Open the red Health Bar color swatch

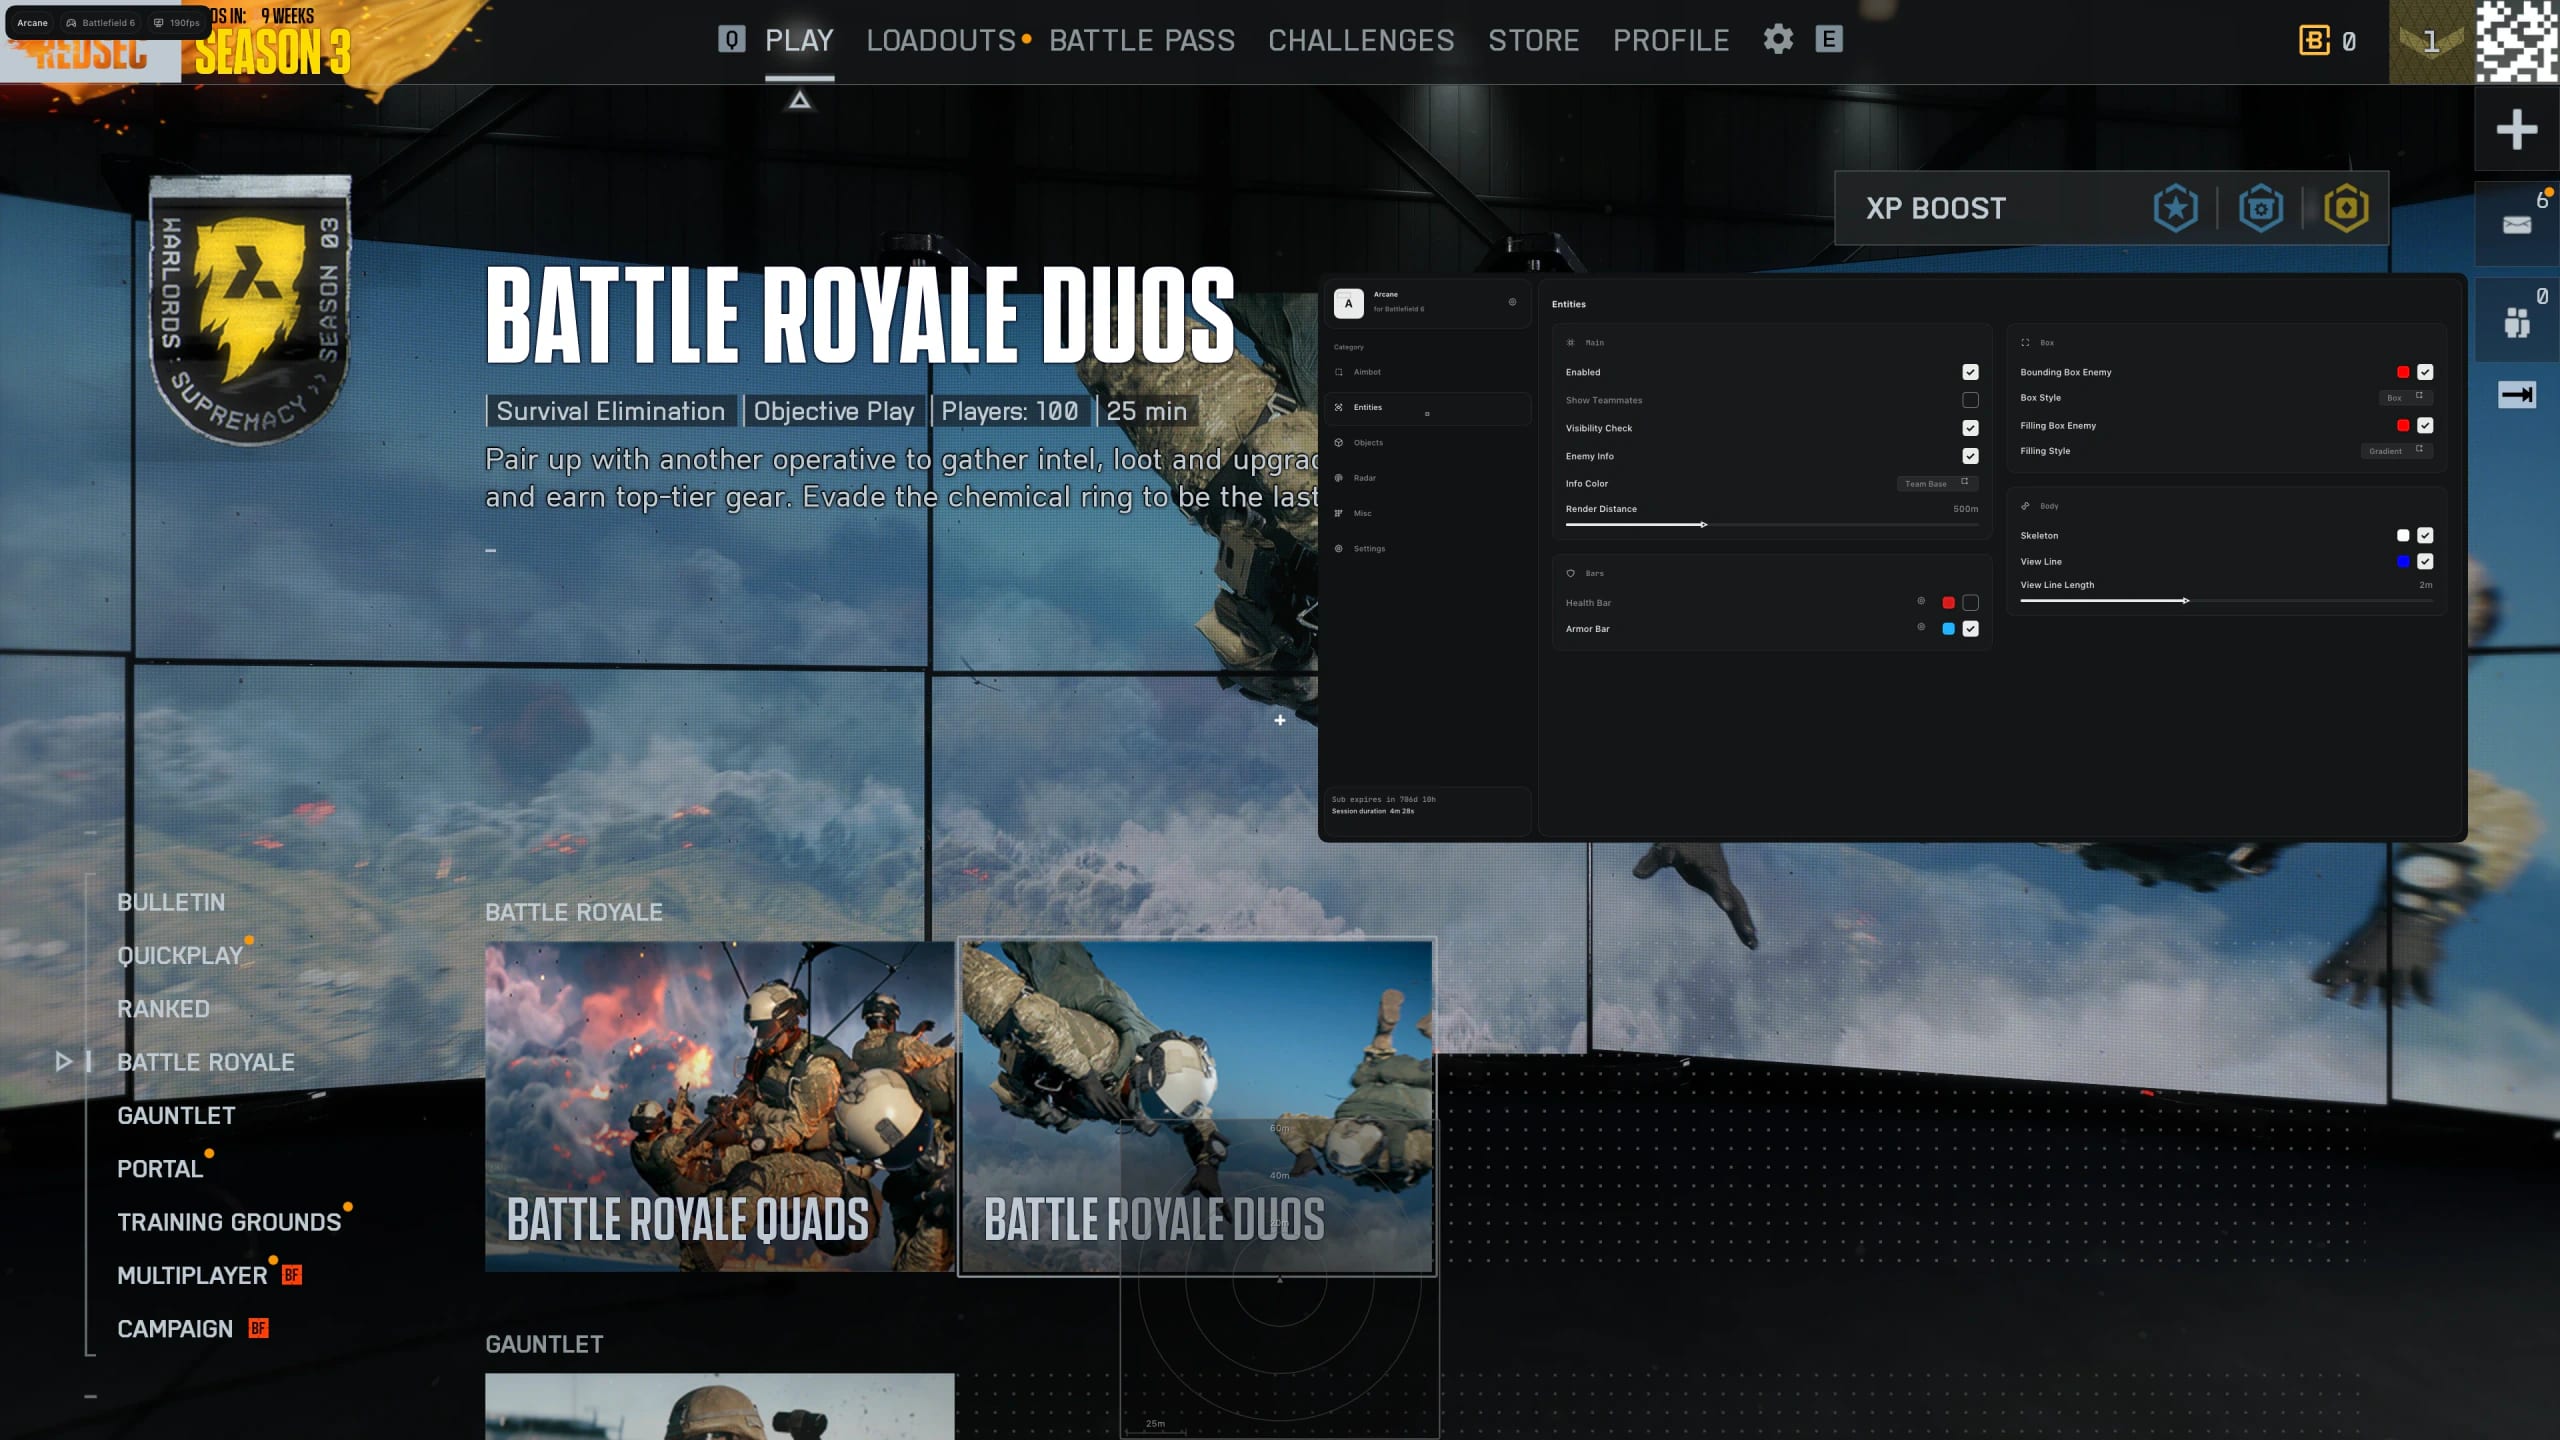[x=1948, y=603]
